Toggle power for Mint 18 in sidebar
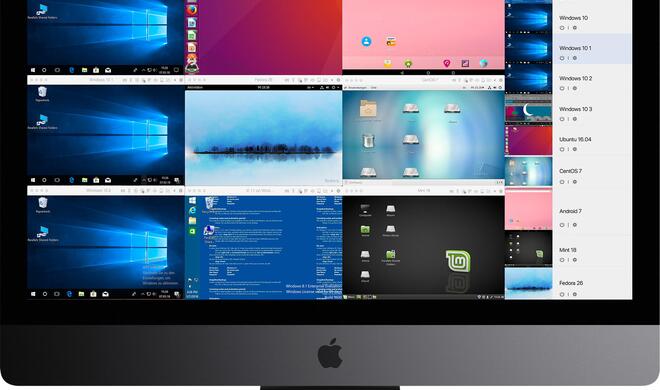 (x=562, y=260)
